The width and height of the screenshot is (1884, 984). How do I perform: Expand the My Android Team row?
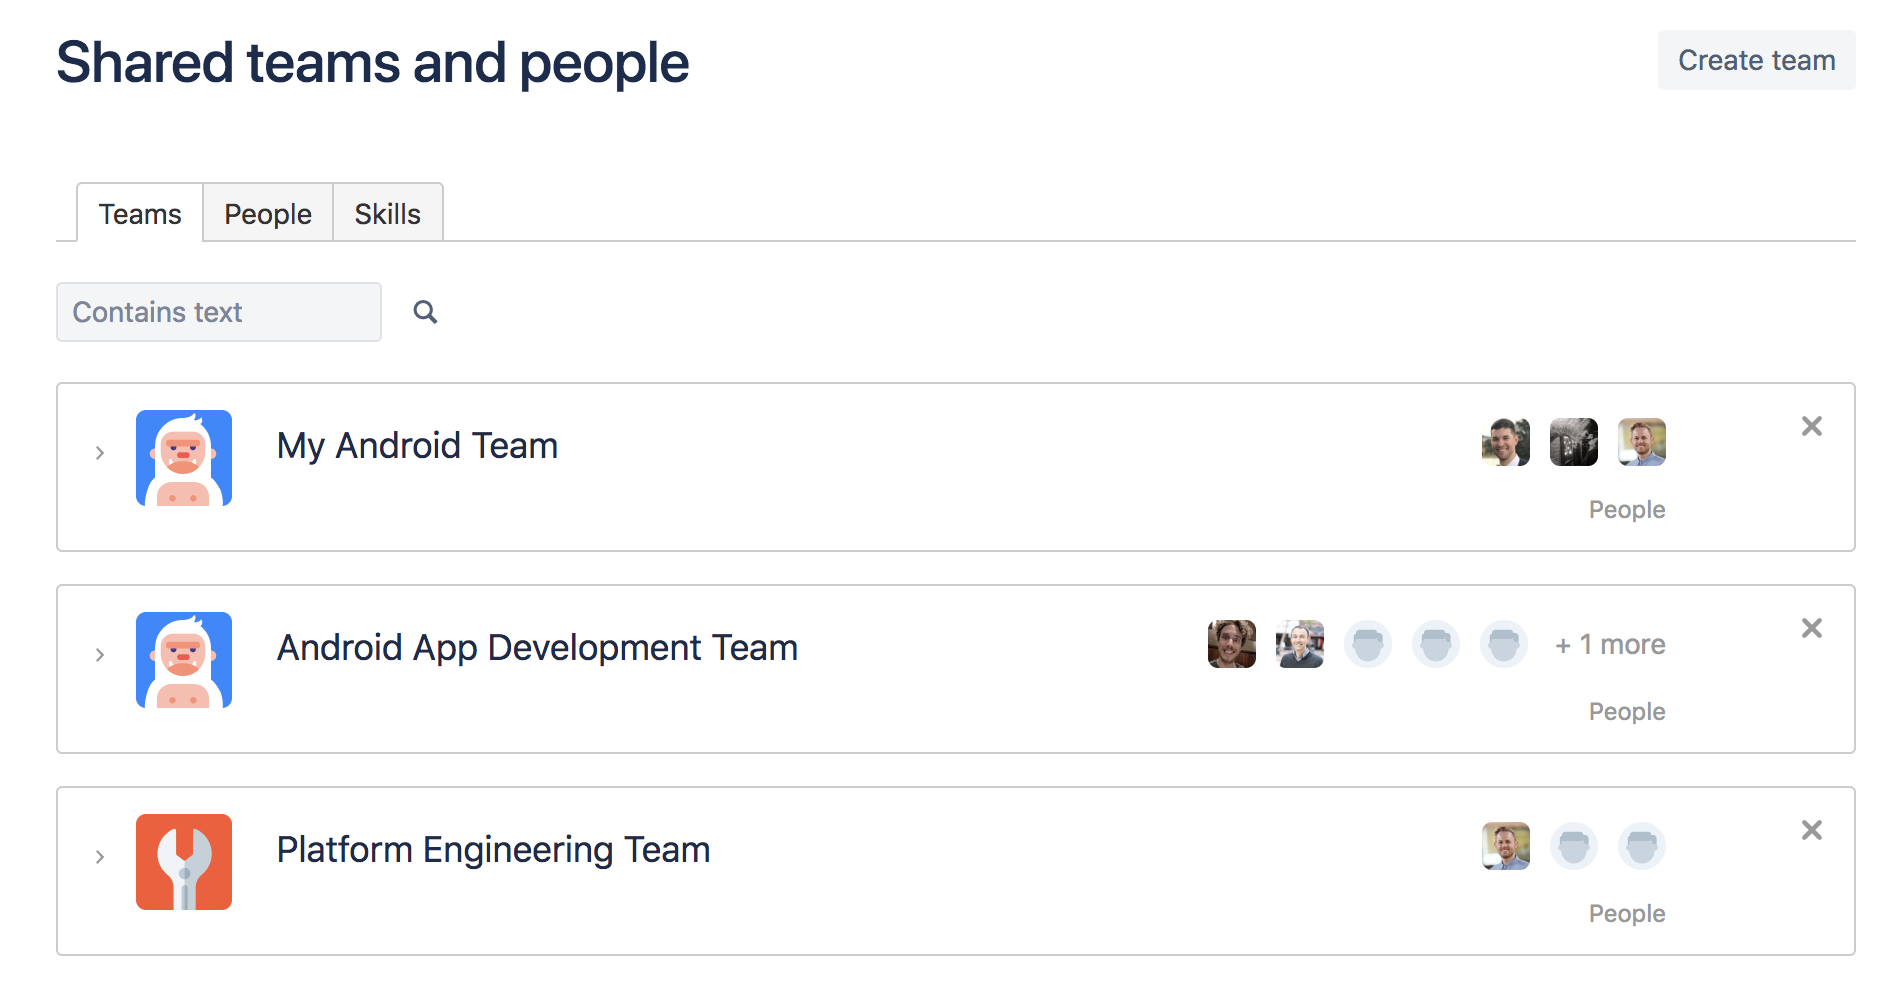[100, 453]
